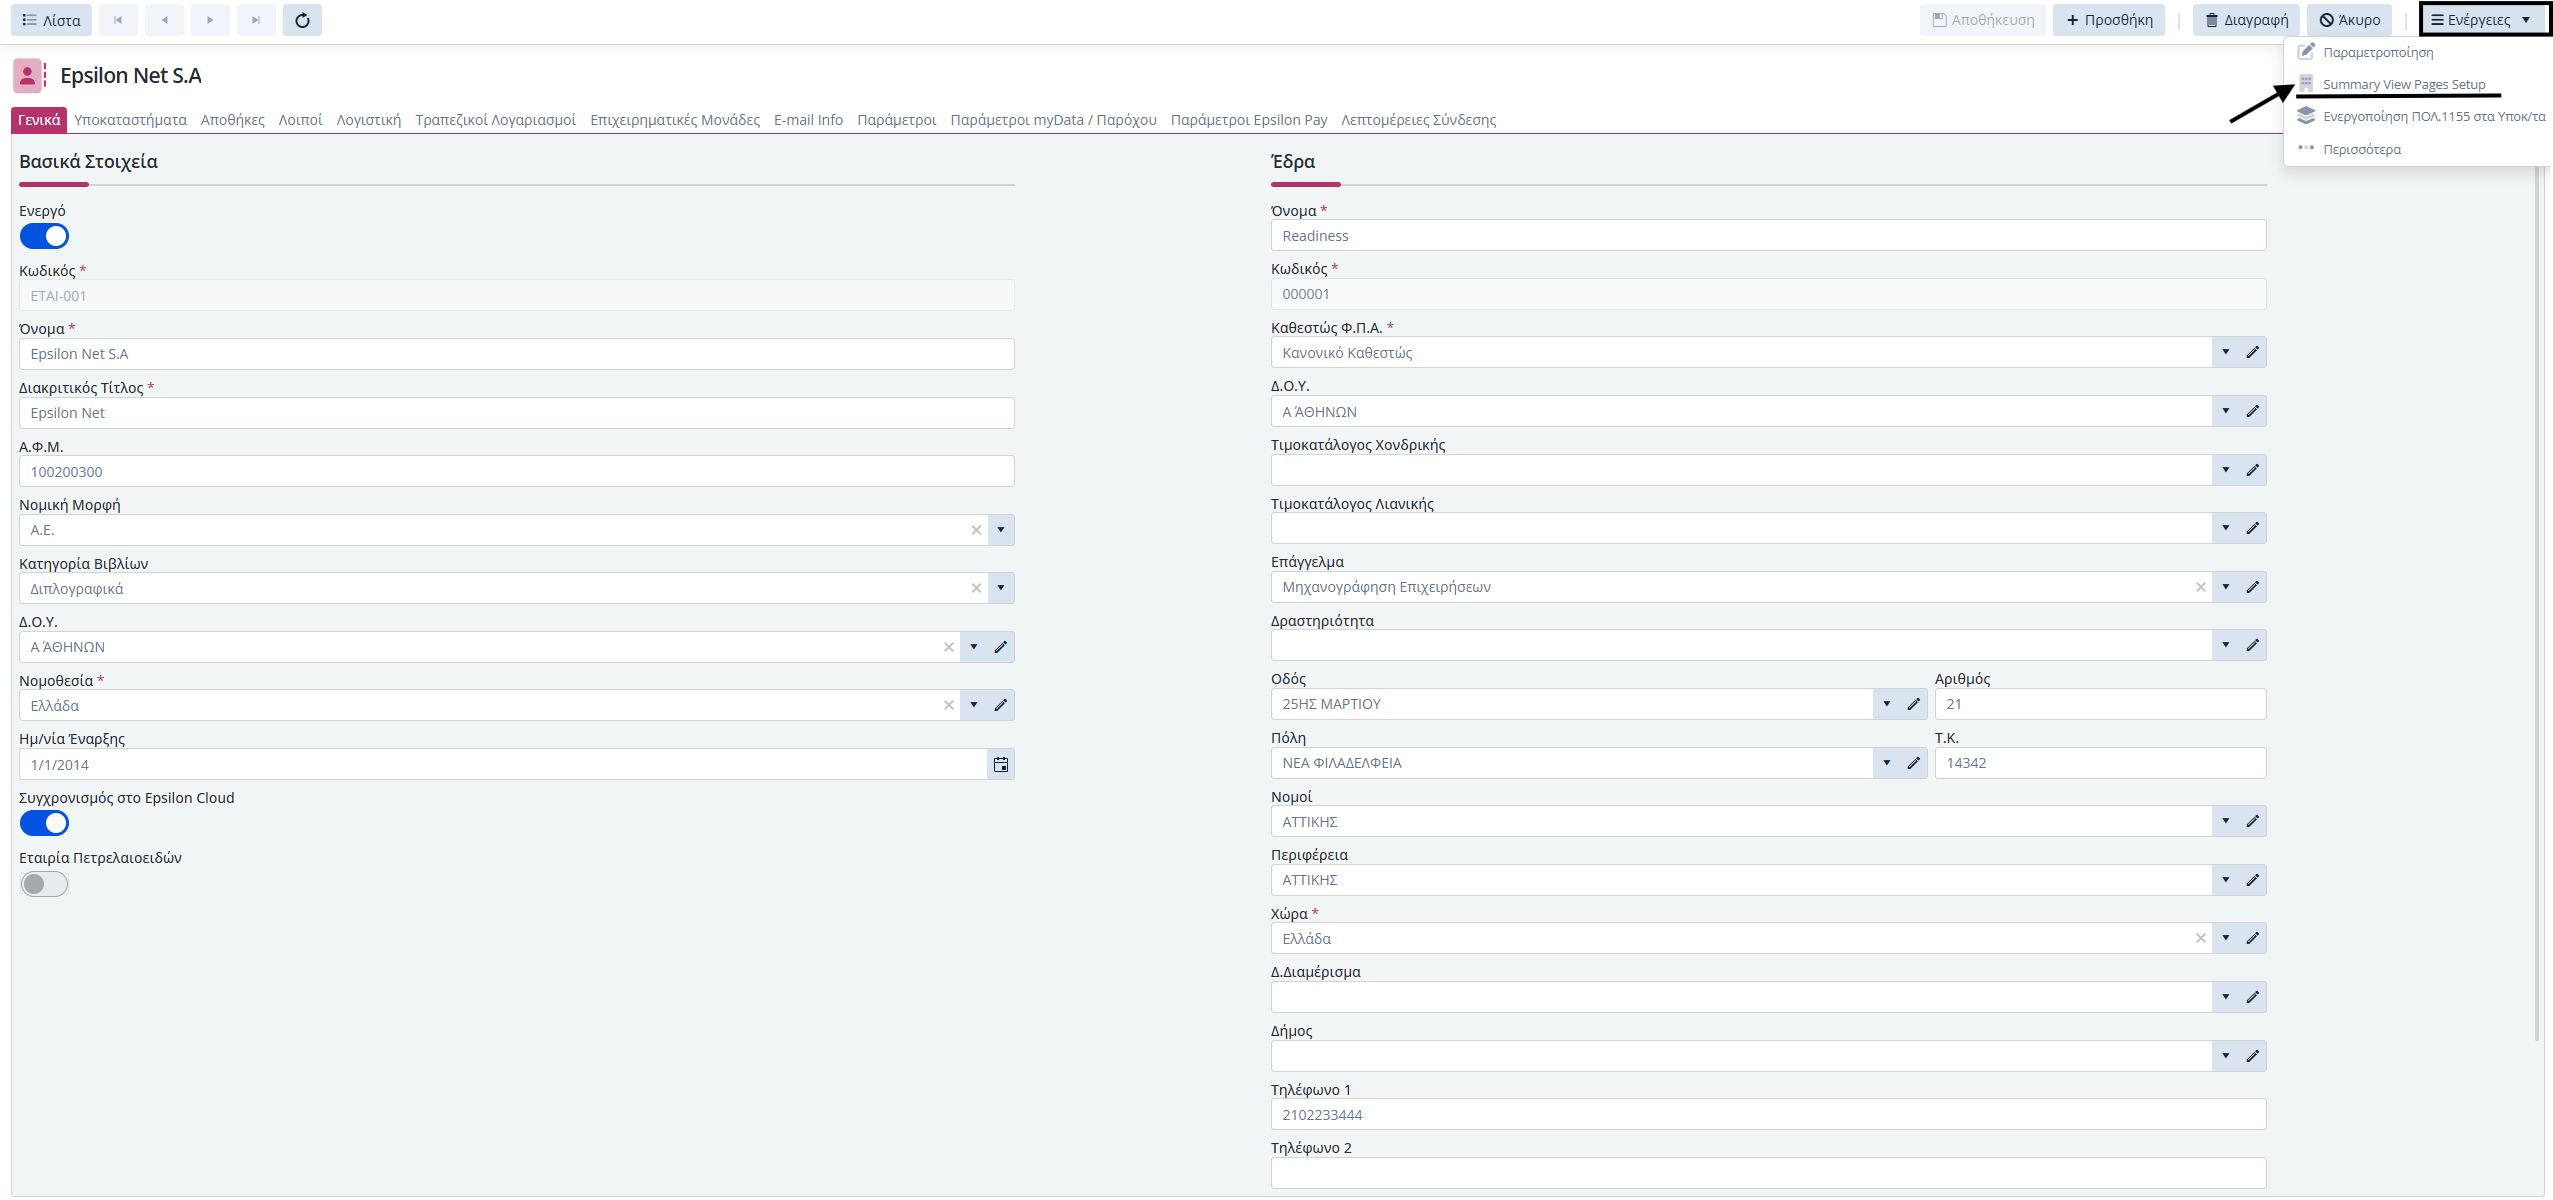This screenshot has width=2553, height=1200.
Task: Go to last record navigation icon
Action: (x=256, y=20)
